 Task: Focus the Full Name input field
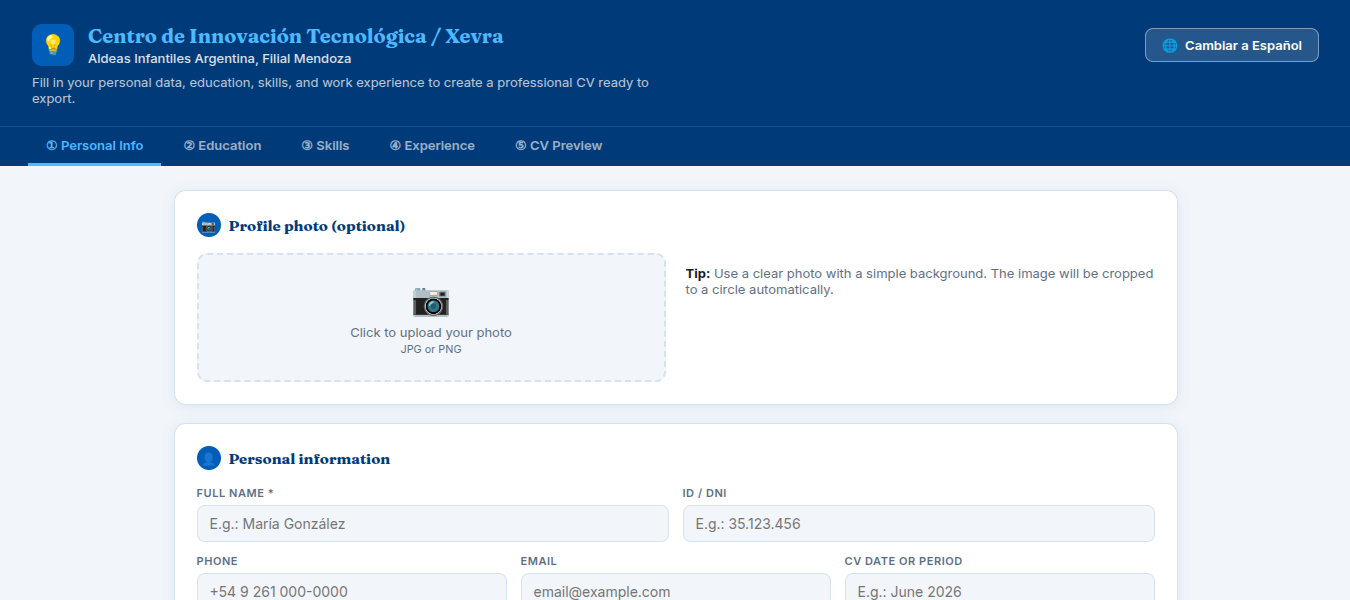click(x=432, y=523)
